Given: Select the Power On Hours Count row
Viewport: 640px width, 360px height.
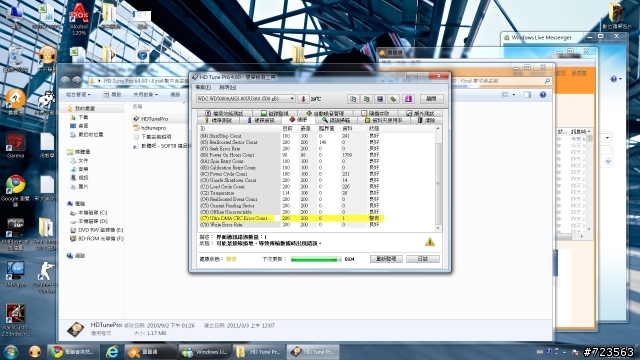Looking at the screenshot, I should point(291,155).
